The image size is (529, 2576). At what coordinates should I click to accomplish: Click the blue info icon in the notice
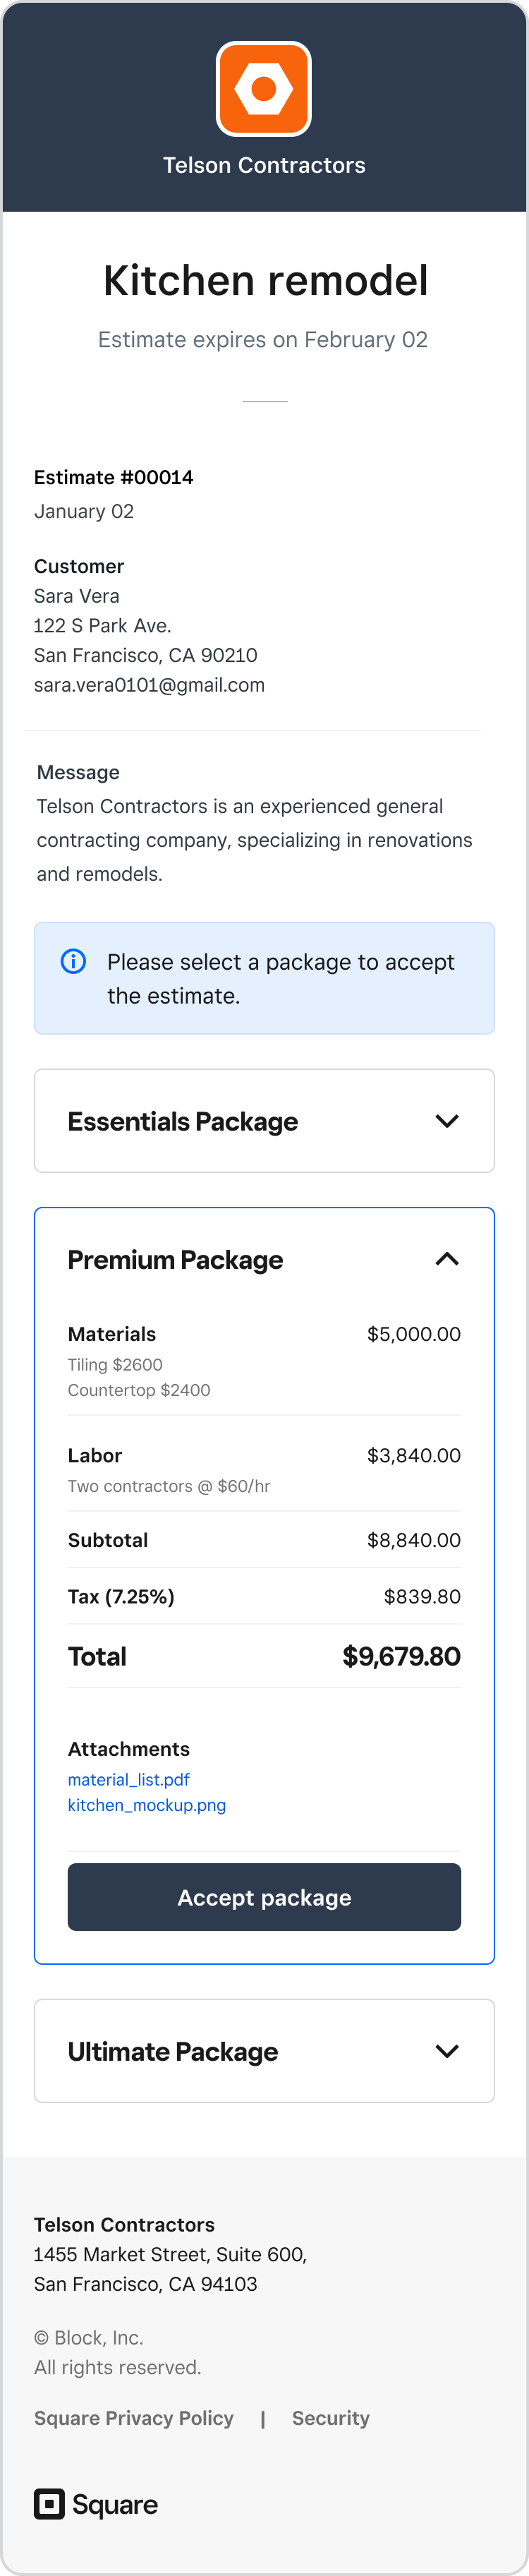pos(73,961)
